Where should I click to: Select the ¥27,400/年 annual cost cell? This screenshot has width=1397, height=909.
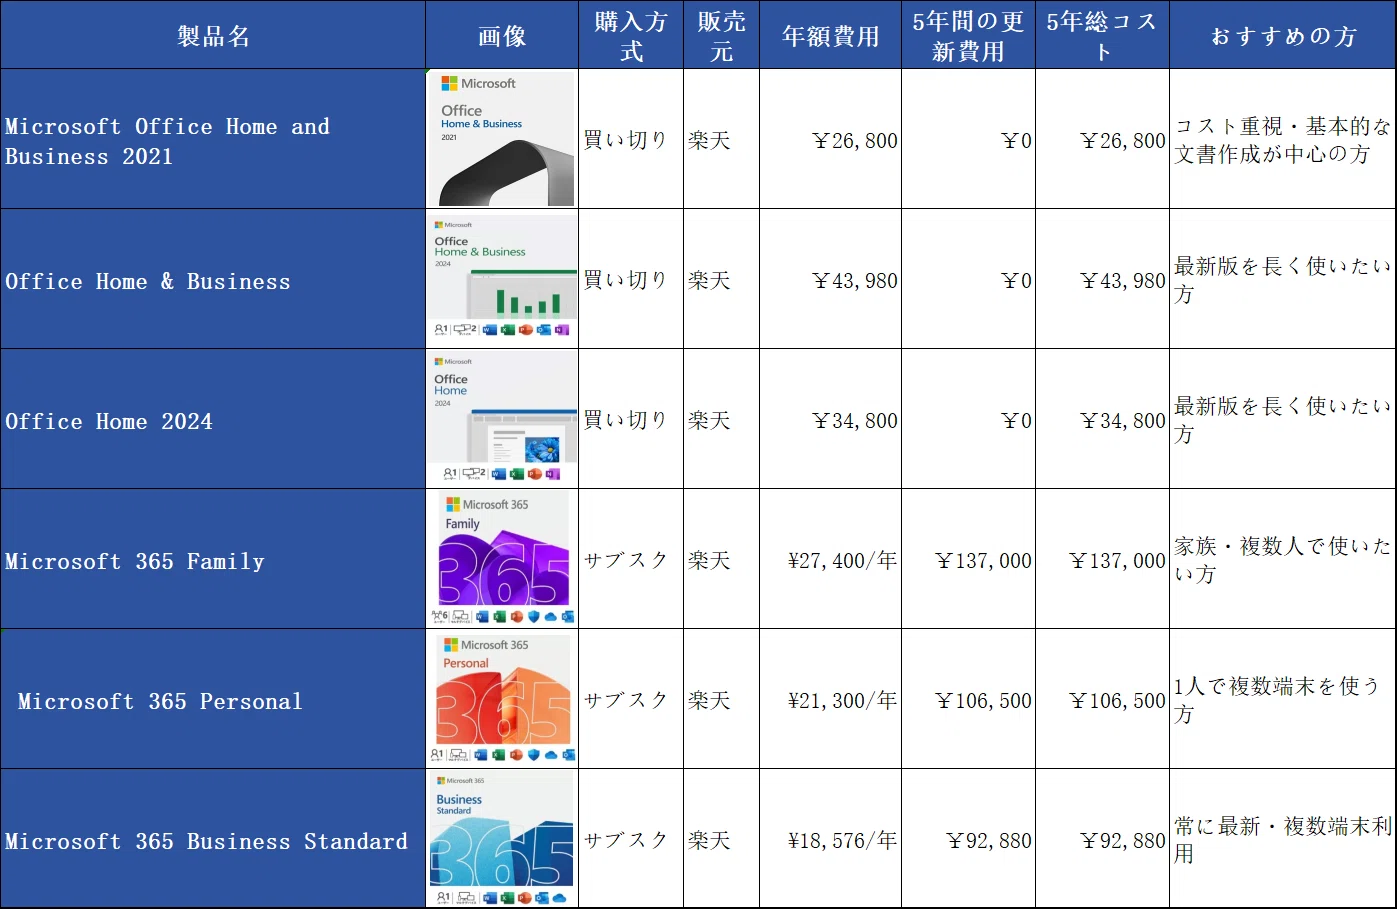point(830,559)
